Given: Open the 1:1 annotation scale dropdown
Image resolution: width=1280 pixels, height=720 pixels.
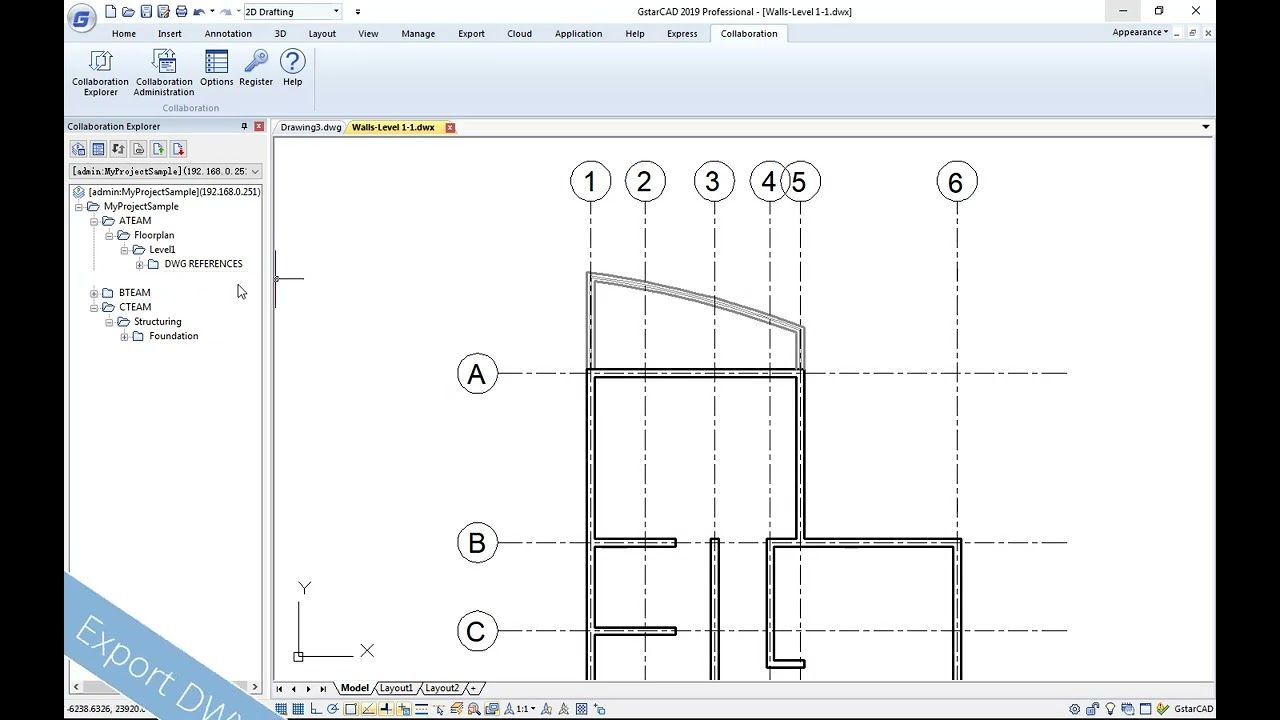Looking at the screenshot, I should 525,709.
